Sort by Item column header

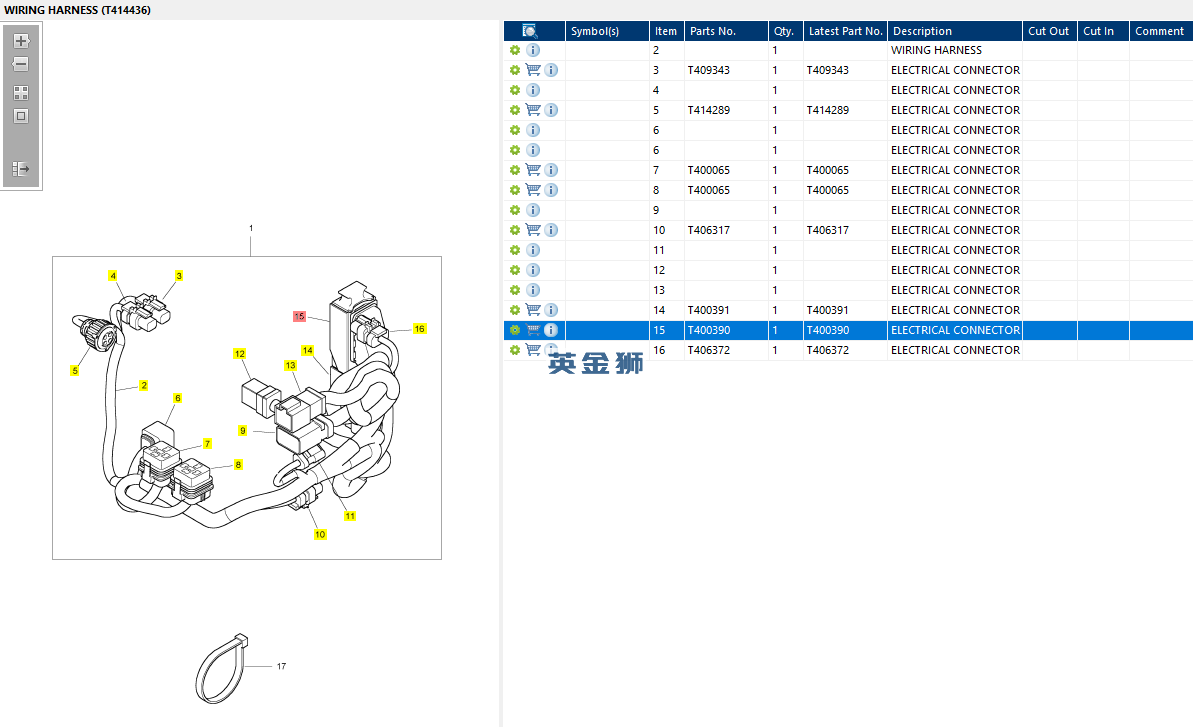coord(666,31)
